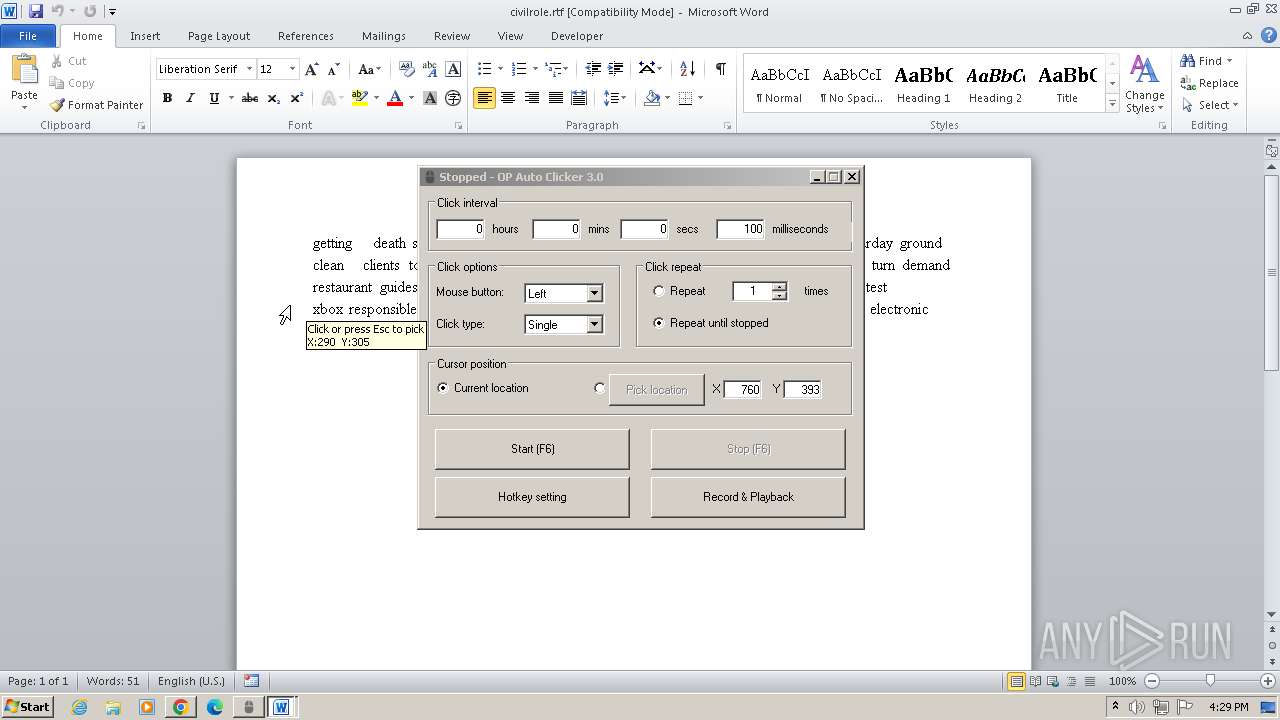Decrease paragraph indent

pos(593,69)
